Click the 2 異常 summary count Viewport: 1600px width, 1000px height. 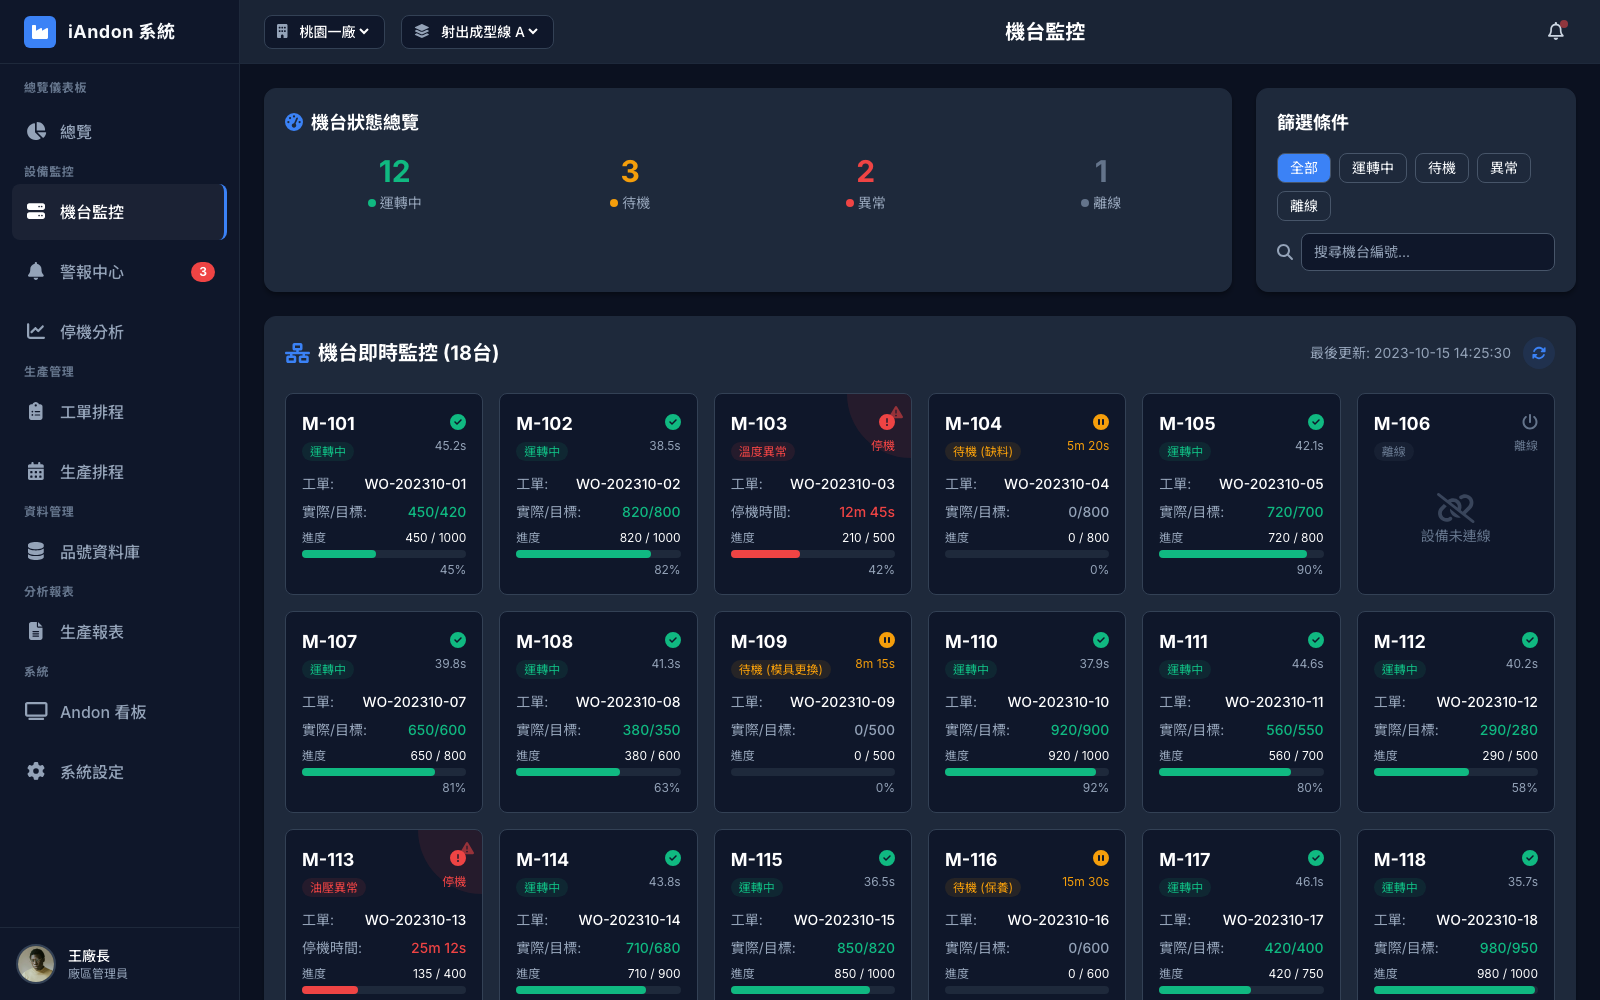coord(866,172)
